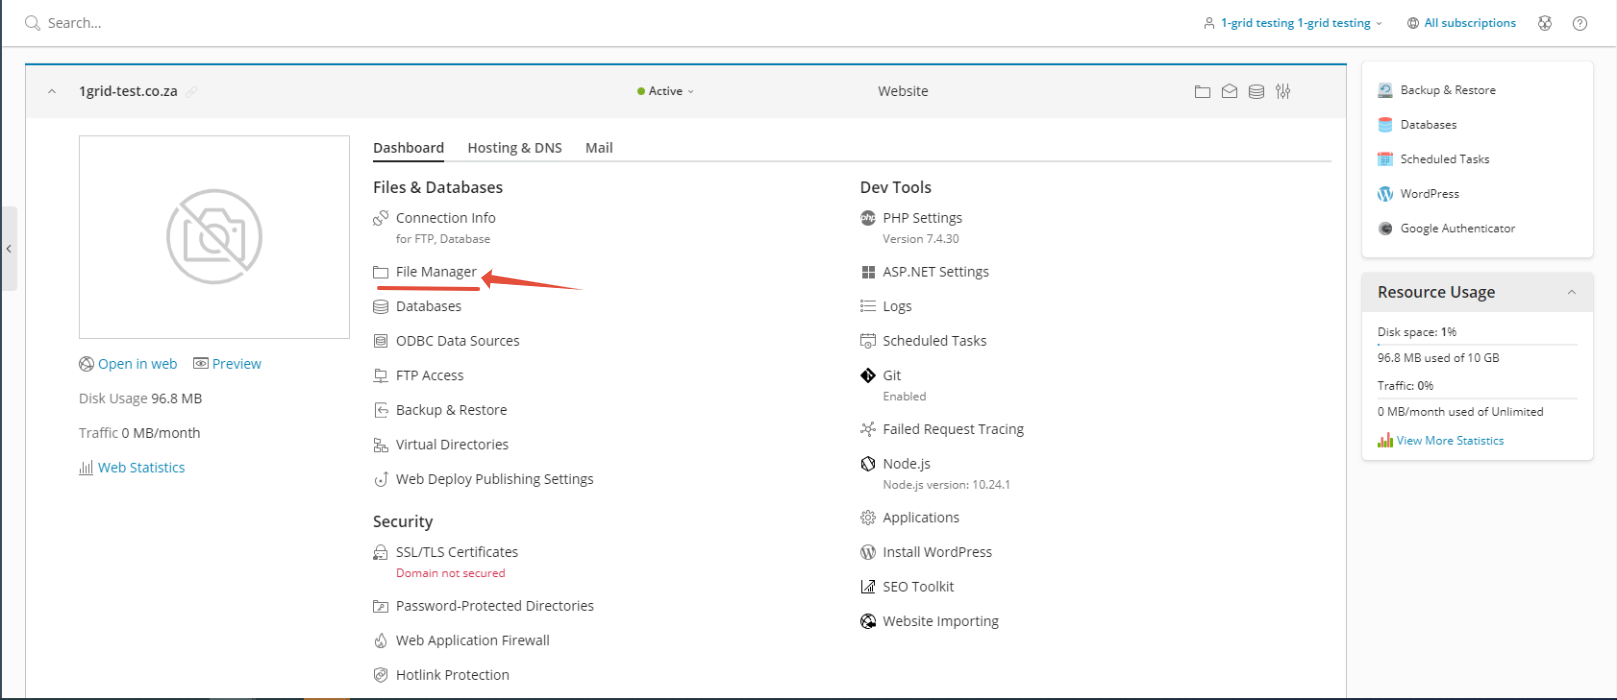
Task: Open Scheduled Tasks under Dev Tools
Action: pyautogui.click(x=935, y=341)
